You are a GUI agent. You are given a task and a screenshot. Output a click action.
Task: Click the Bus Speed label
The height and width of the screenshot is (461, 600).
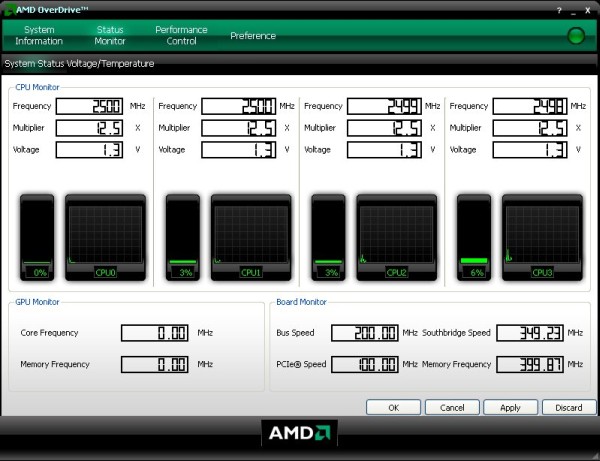click(295, 333)
